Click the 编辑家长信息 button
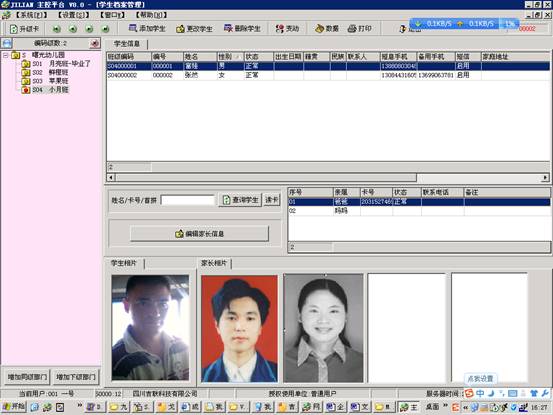The height and width of the screenshot is (415, 553). 199,233
